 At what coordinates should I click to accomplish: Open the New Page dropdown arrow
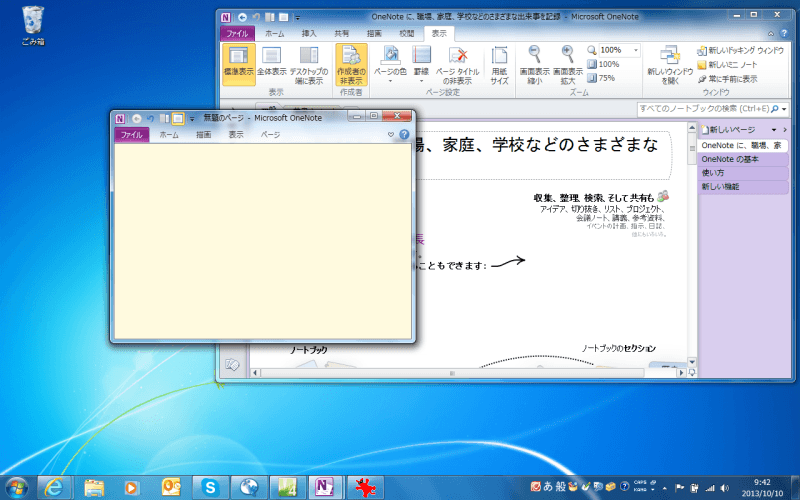(x=774, y=130)
